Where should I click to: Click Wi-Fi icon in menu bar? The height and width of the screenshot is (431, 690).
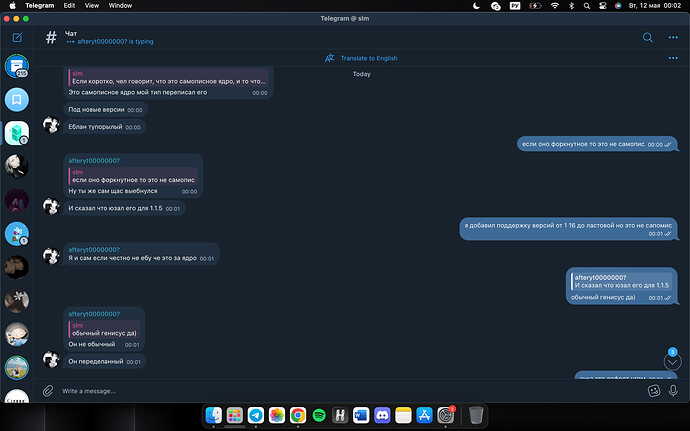(x=555, y=6)
